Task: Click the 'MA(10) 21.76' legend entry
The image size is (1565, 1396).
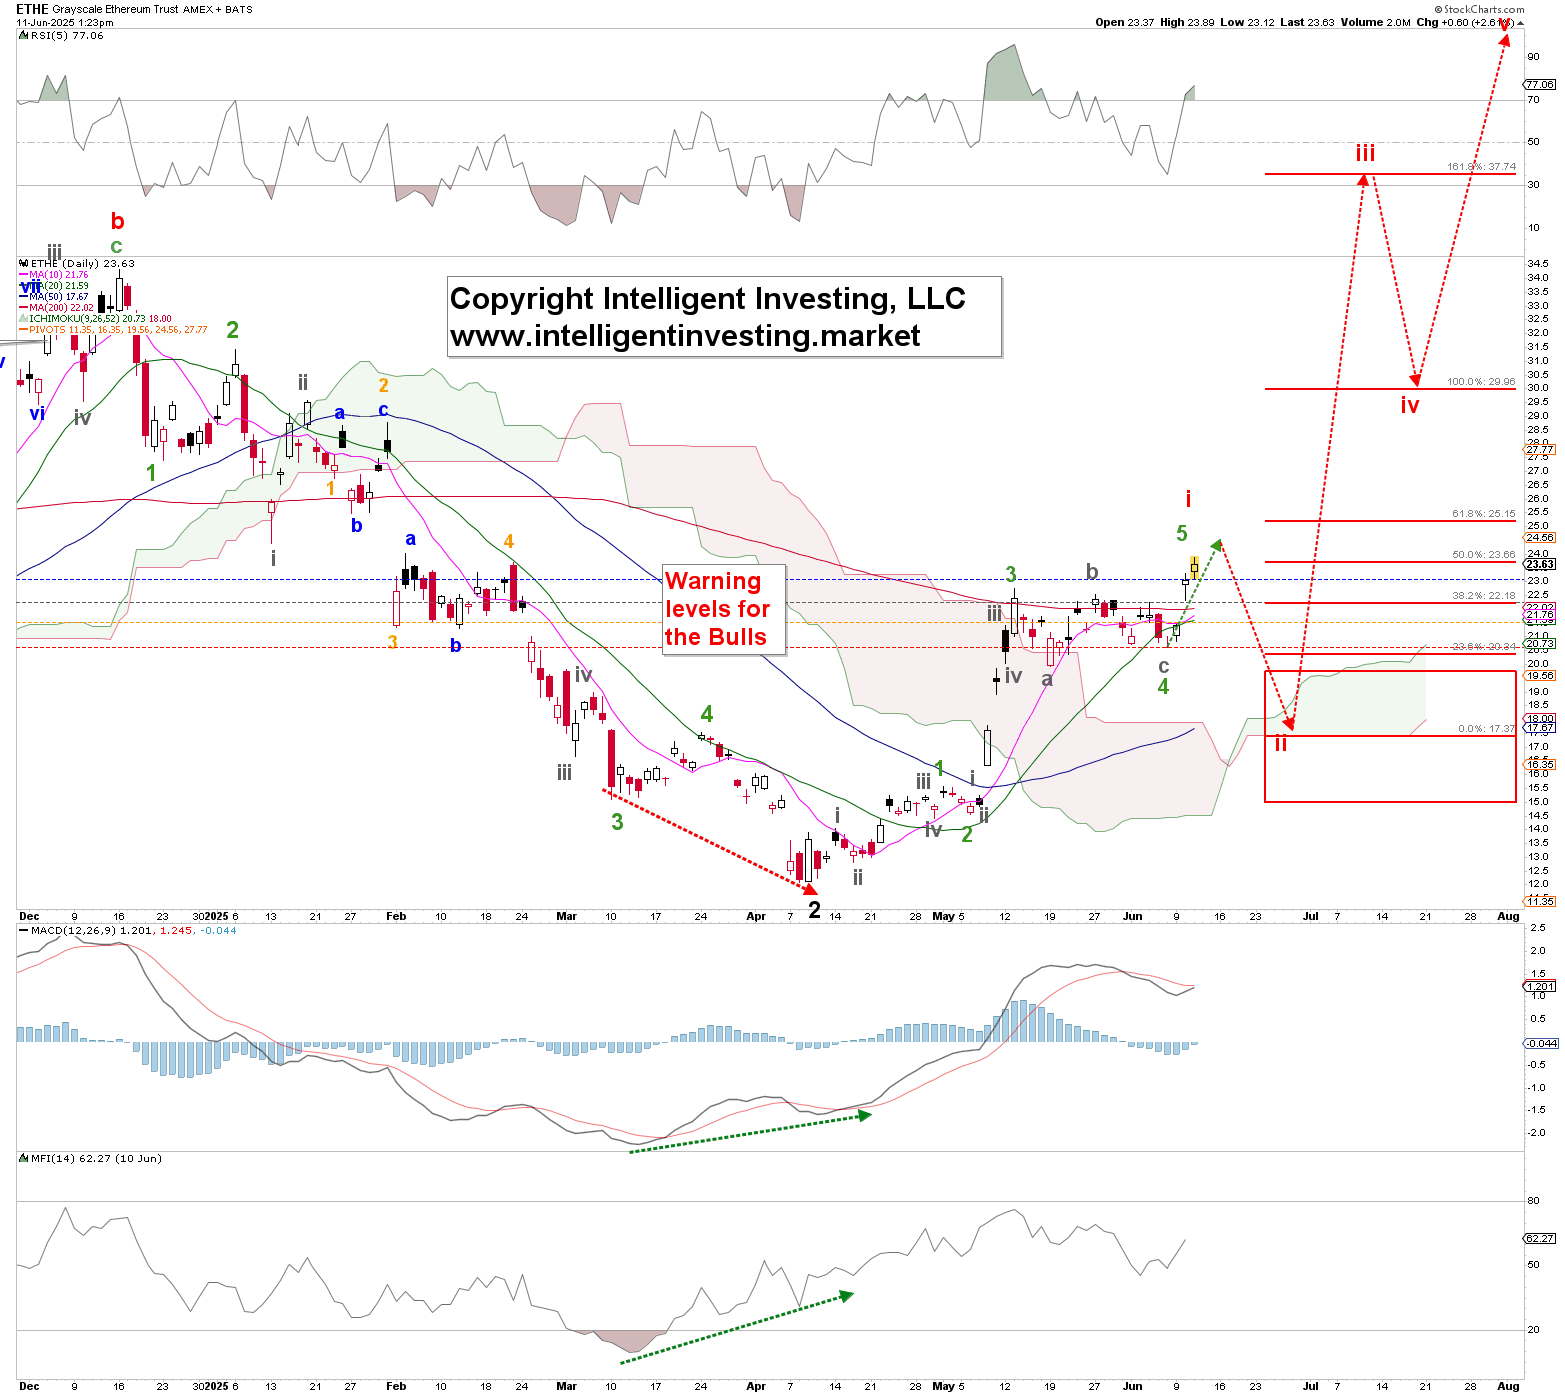Action: tap(59, 275)
